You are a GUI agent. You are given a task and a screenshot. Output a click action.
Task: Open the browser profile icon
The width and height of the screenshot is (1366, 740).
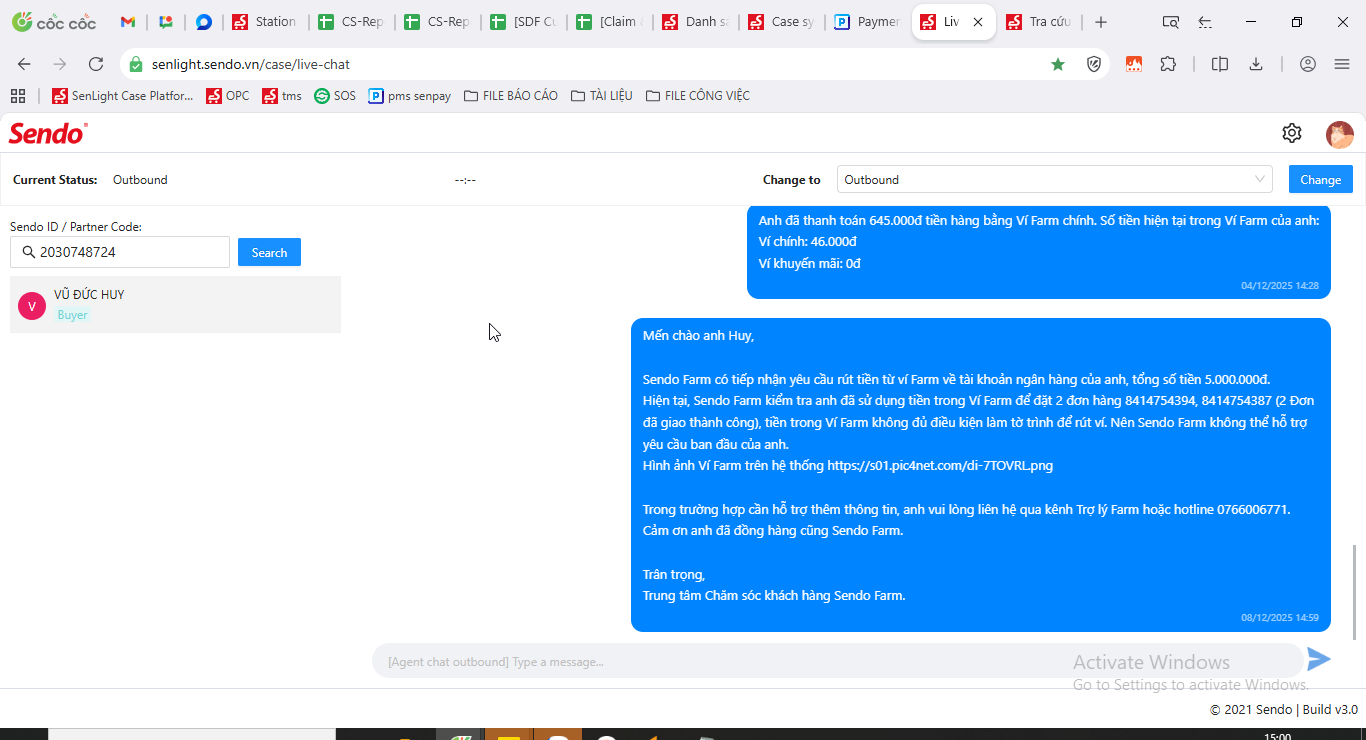(1308, 64)
